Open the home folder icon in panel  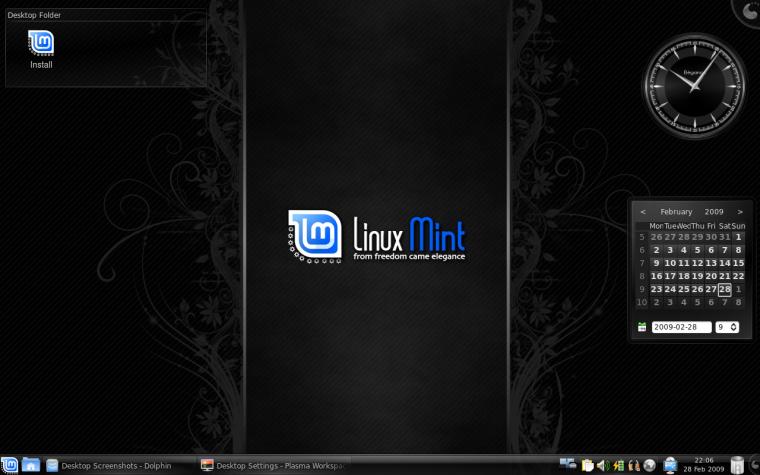31,465
